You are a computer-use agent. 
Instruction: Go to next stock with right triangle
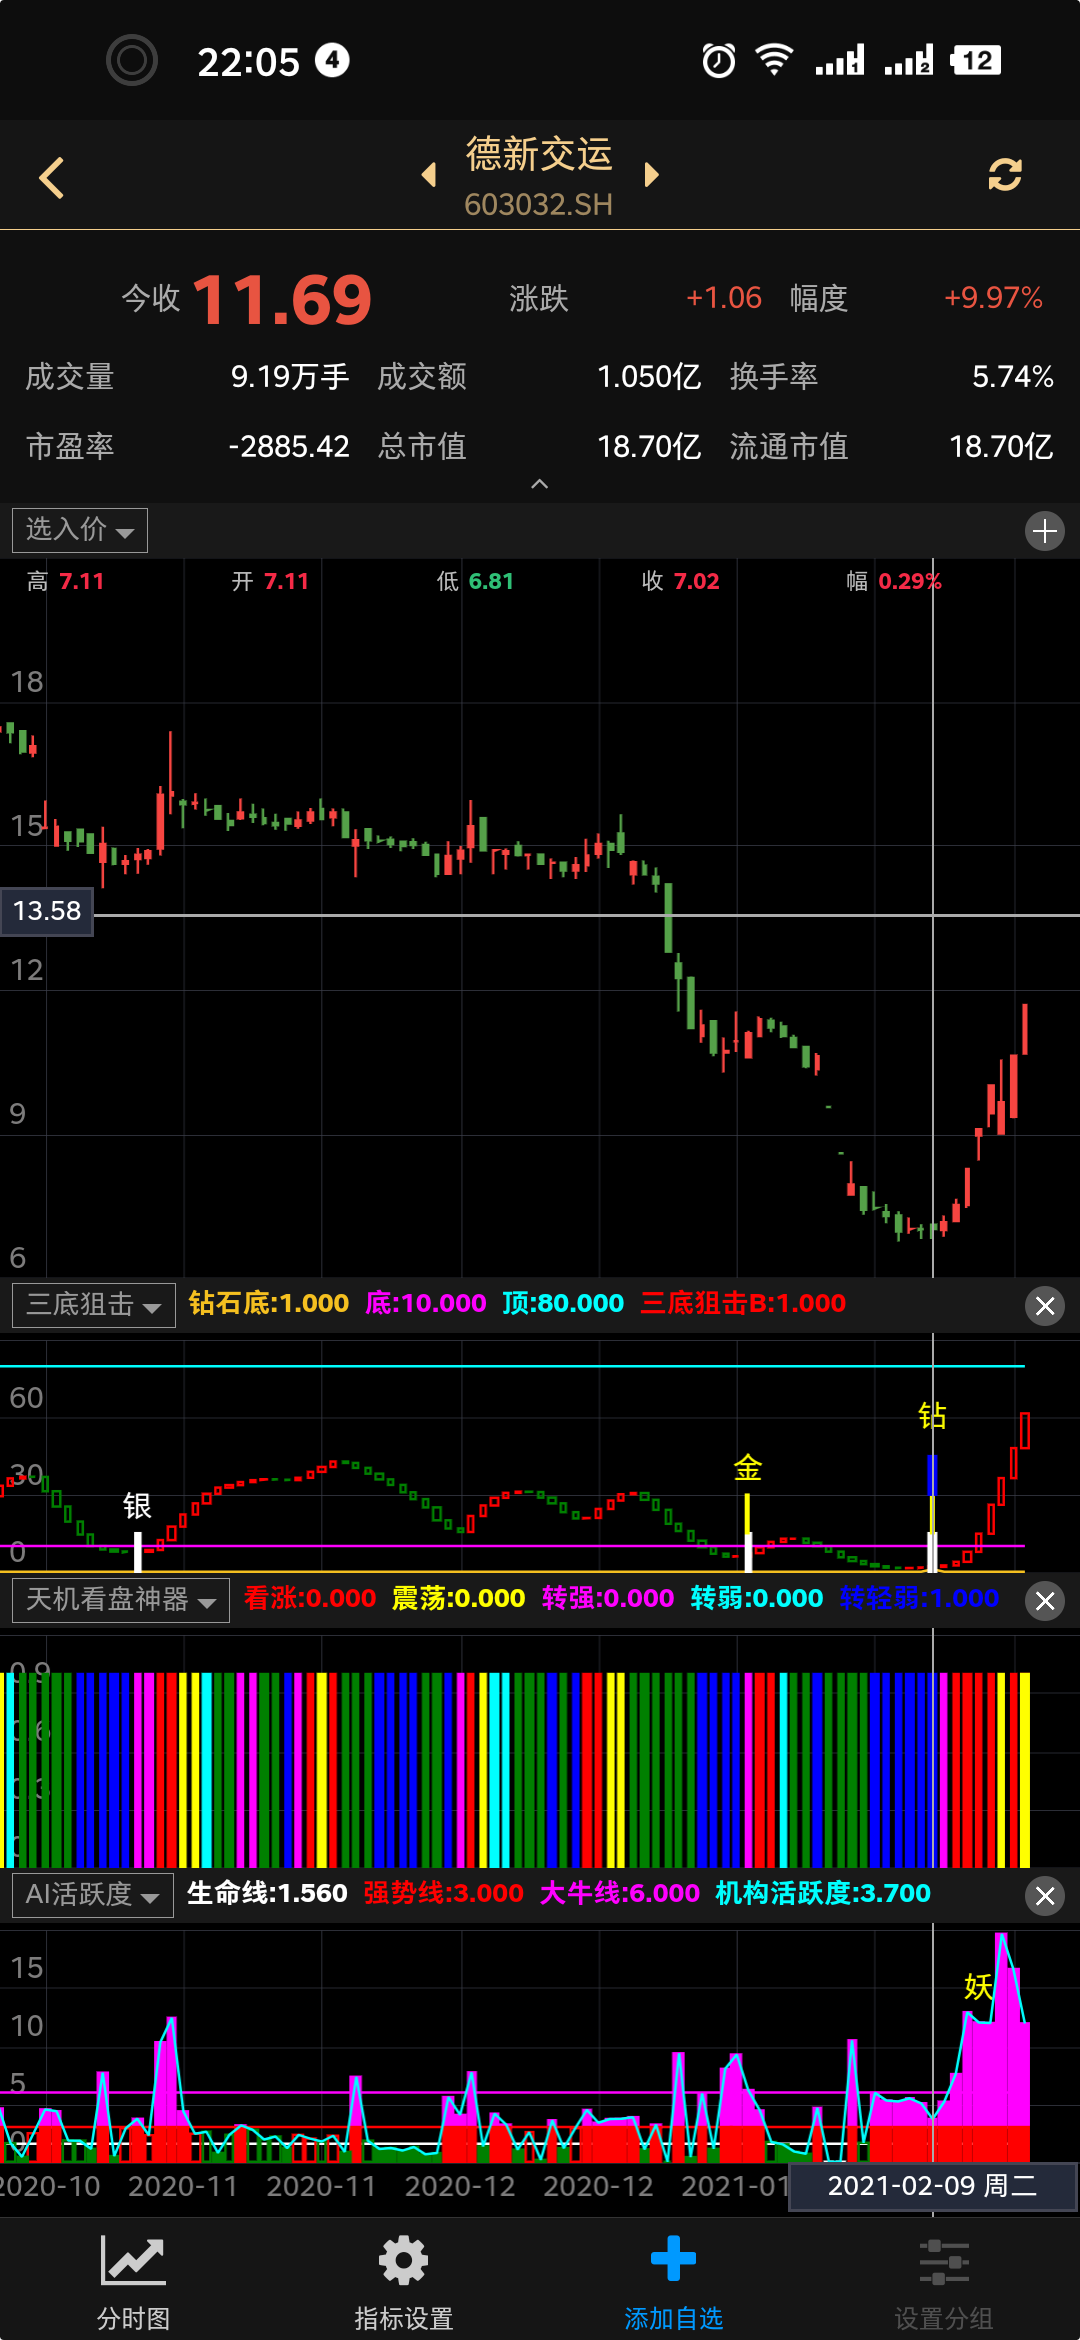click(x=652, y=175)
